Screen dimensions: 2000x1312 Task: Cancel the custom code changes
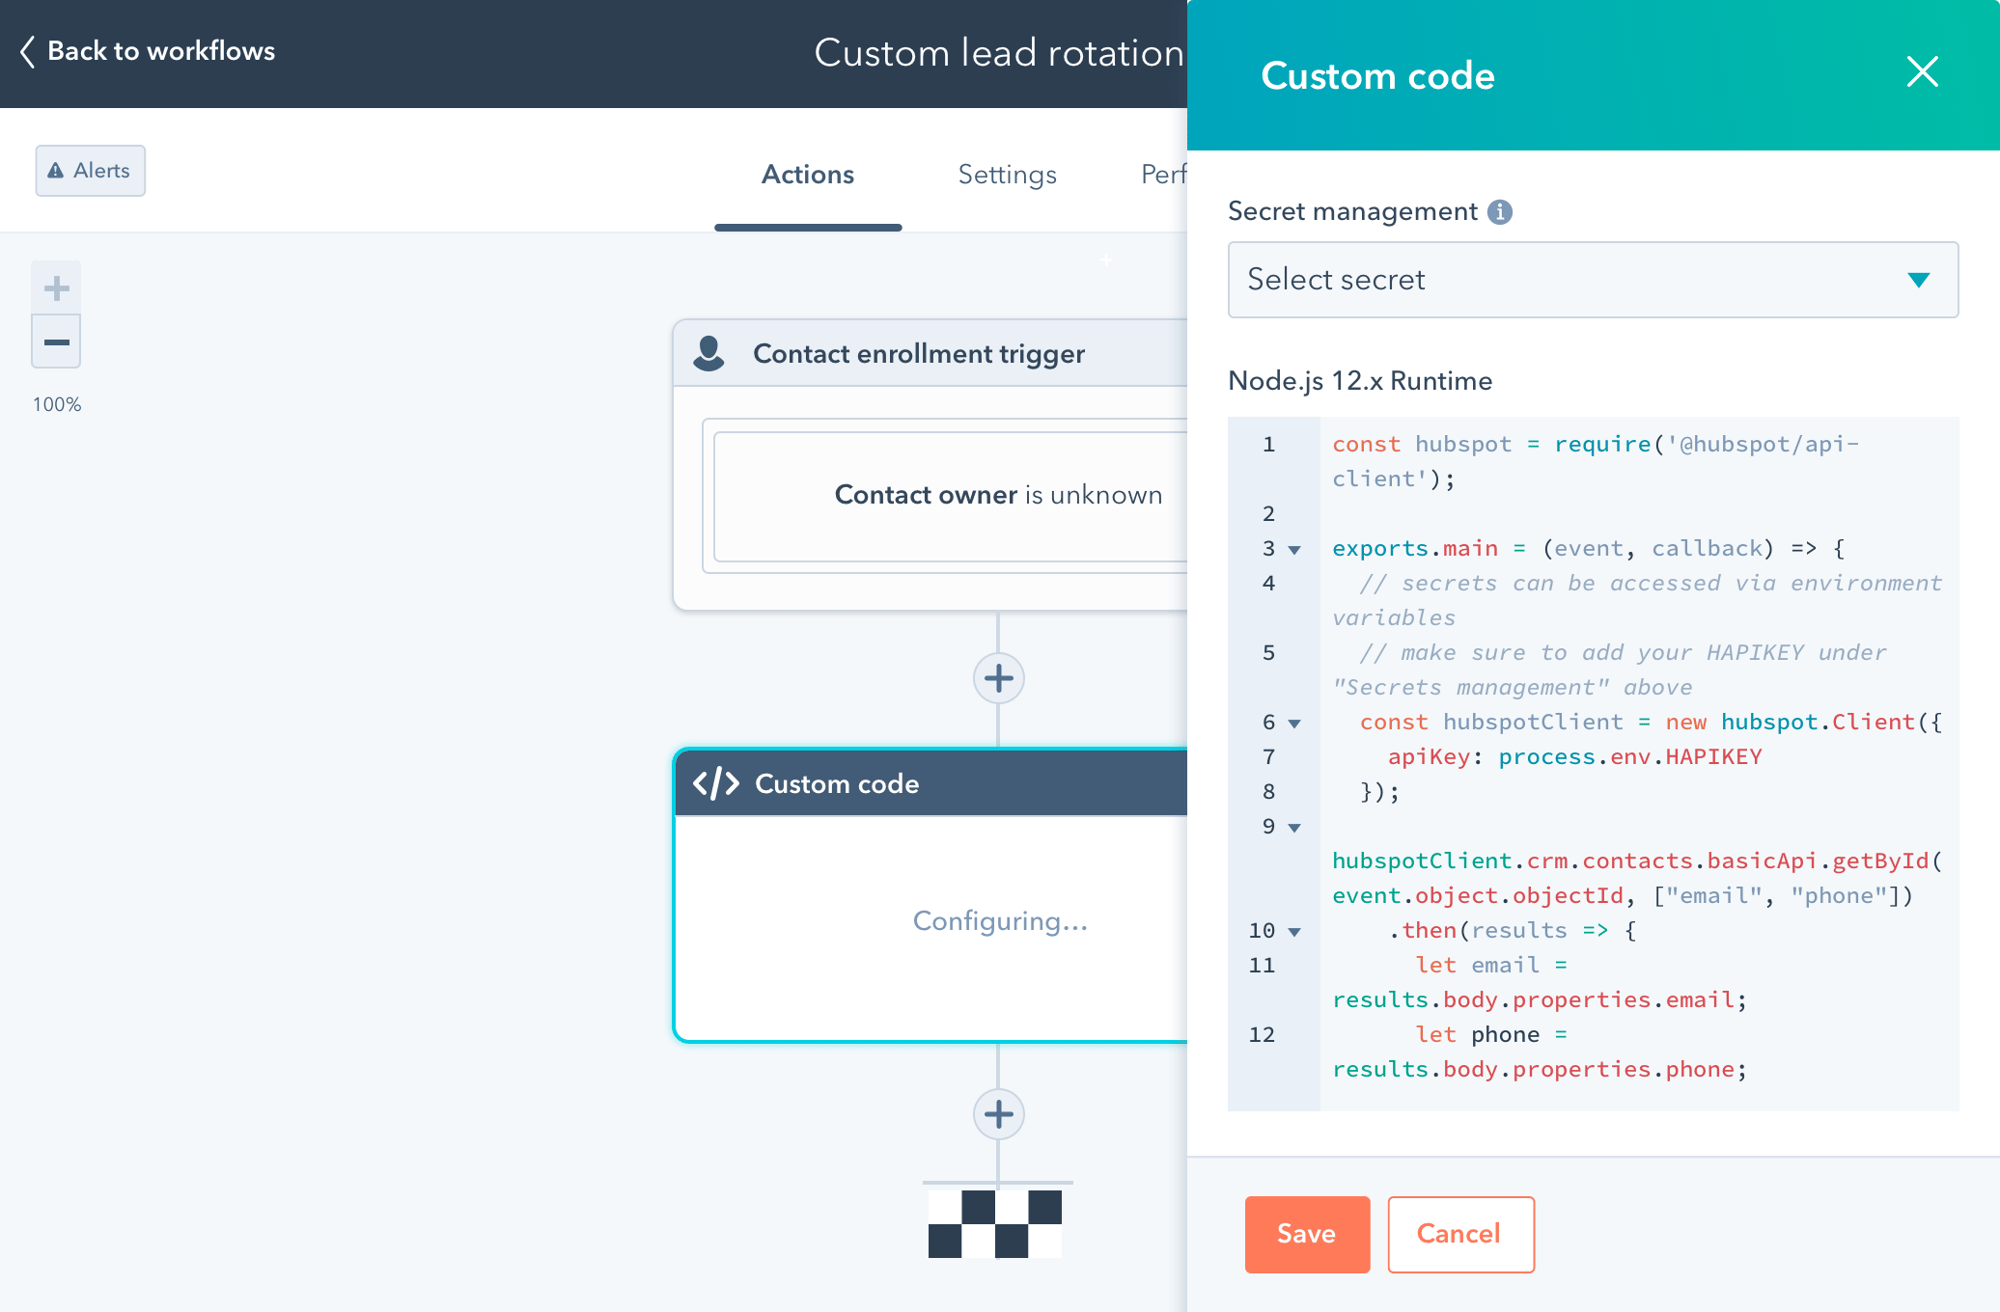click(x=1459, y=1234)
